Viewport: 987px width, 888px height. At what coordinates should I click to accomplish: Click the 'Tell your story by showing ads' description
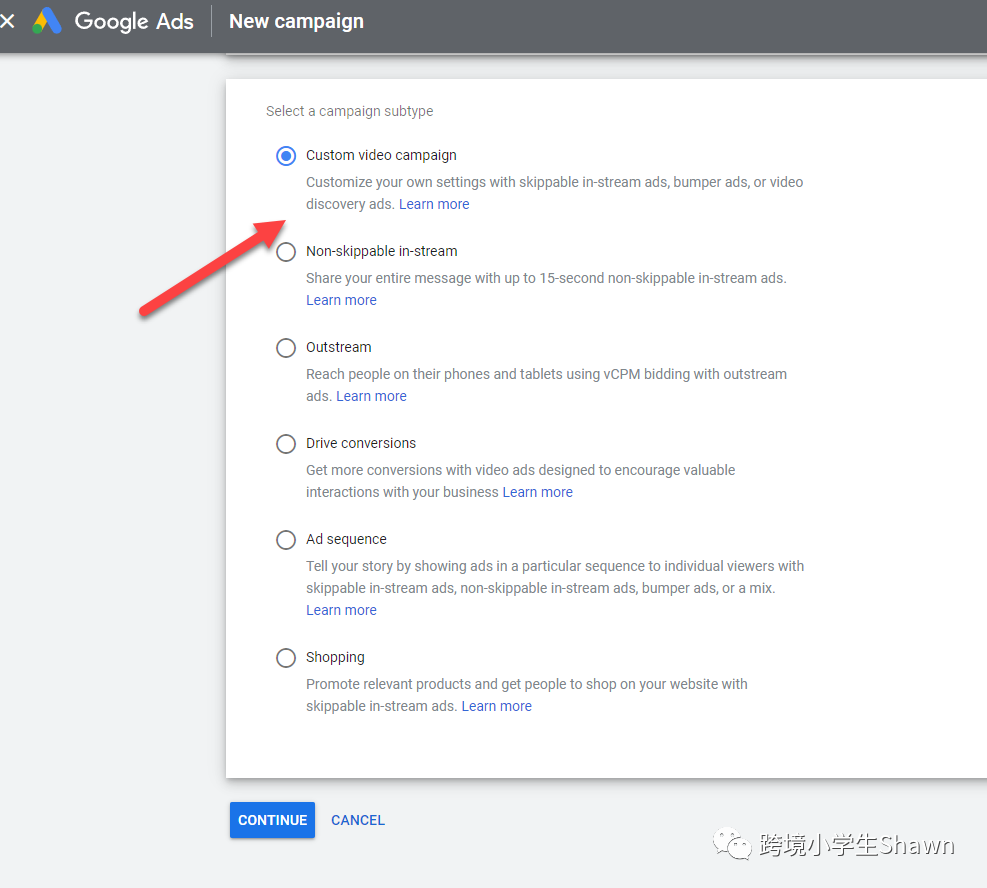[x=555, y=577]
